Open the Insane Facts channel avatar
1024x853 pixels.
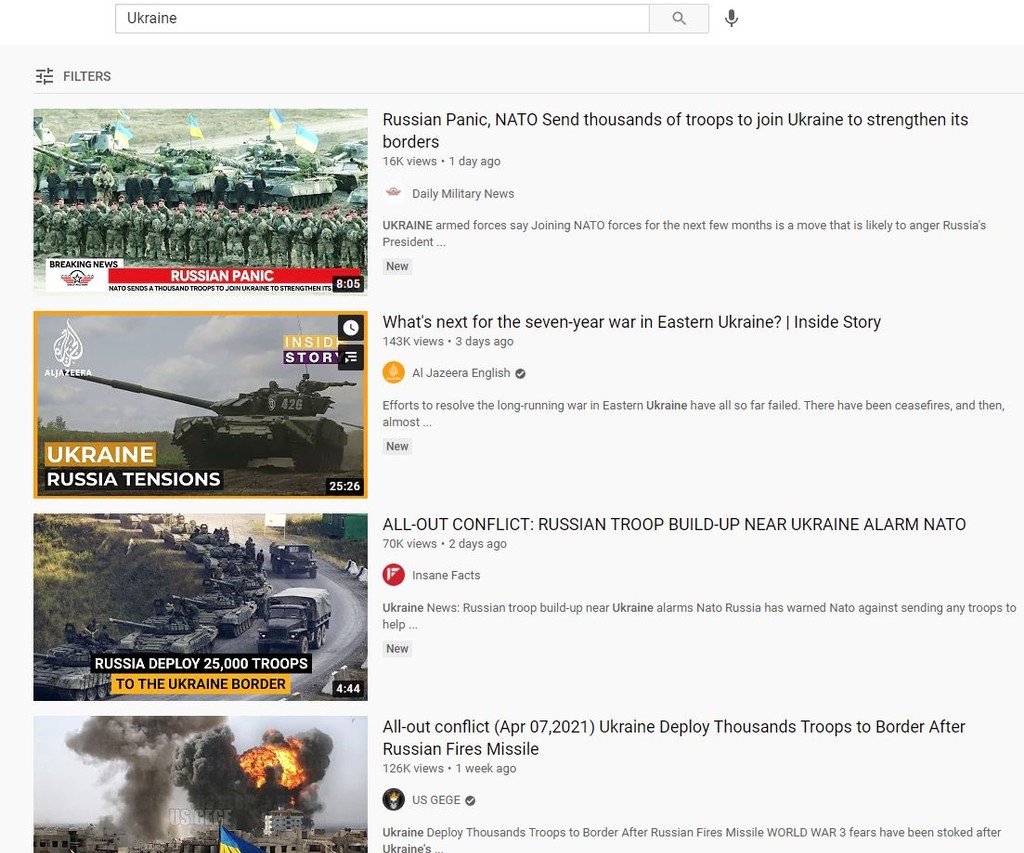393,575
